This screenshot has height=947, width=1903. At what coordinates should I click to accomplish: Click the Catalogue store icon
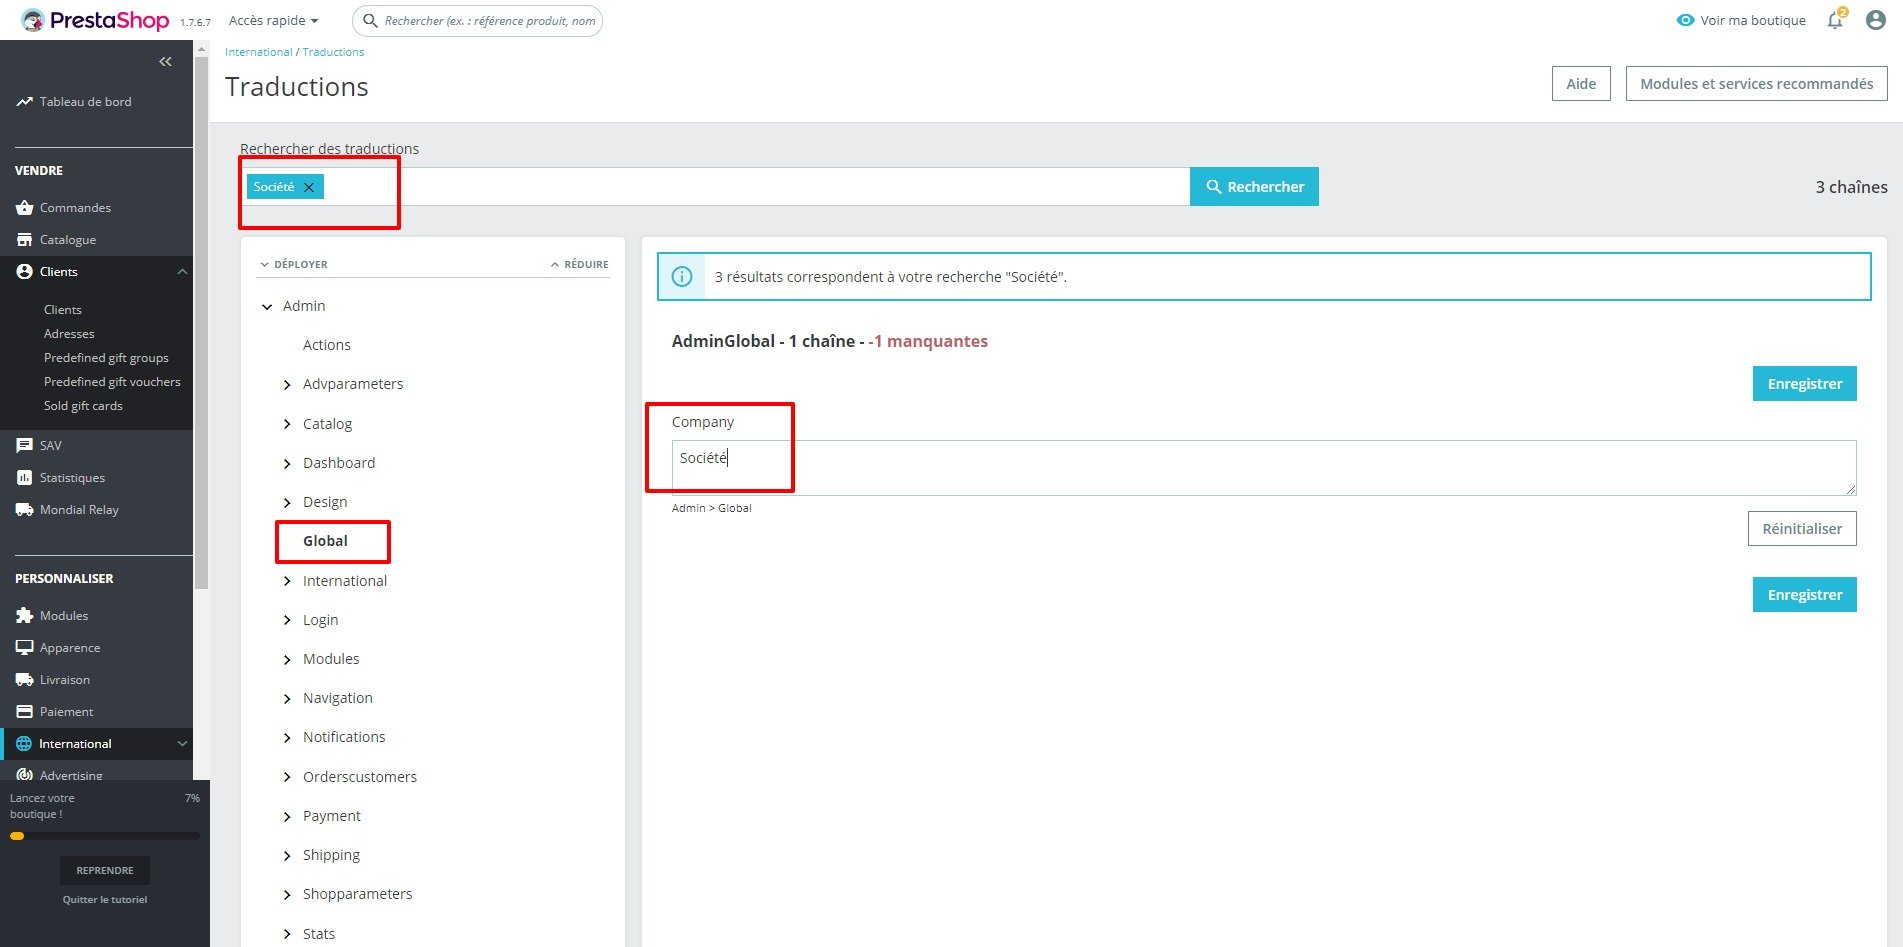pyautogui.click(x=24, y=240)
